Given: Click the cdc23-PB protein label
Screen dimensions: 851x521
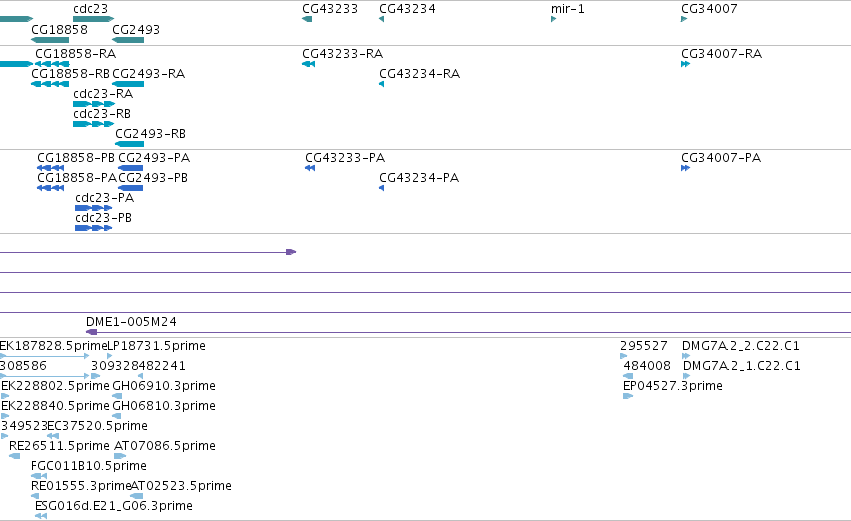Looking at the screenshot, I should point(104,218).
